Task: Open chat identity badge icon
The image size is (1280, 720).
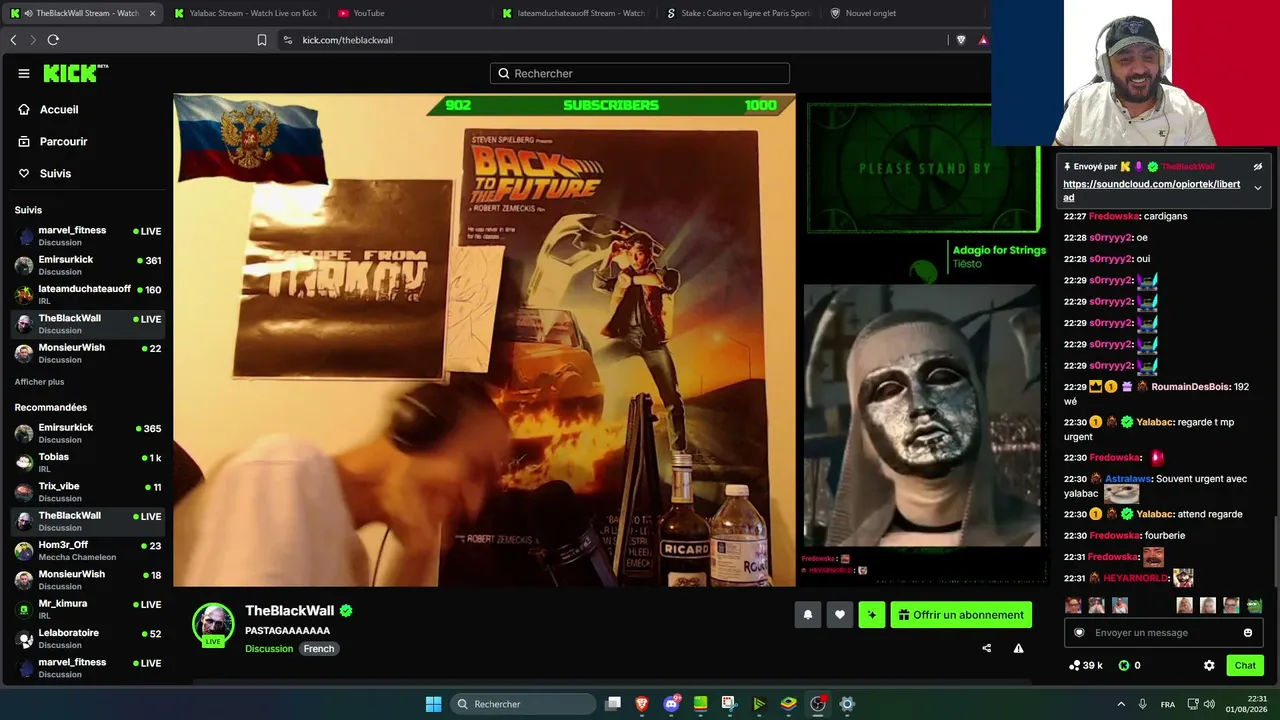Action: pyautogui.click(x=1079, y=633)
